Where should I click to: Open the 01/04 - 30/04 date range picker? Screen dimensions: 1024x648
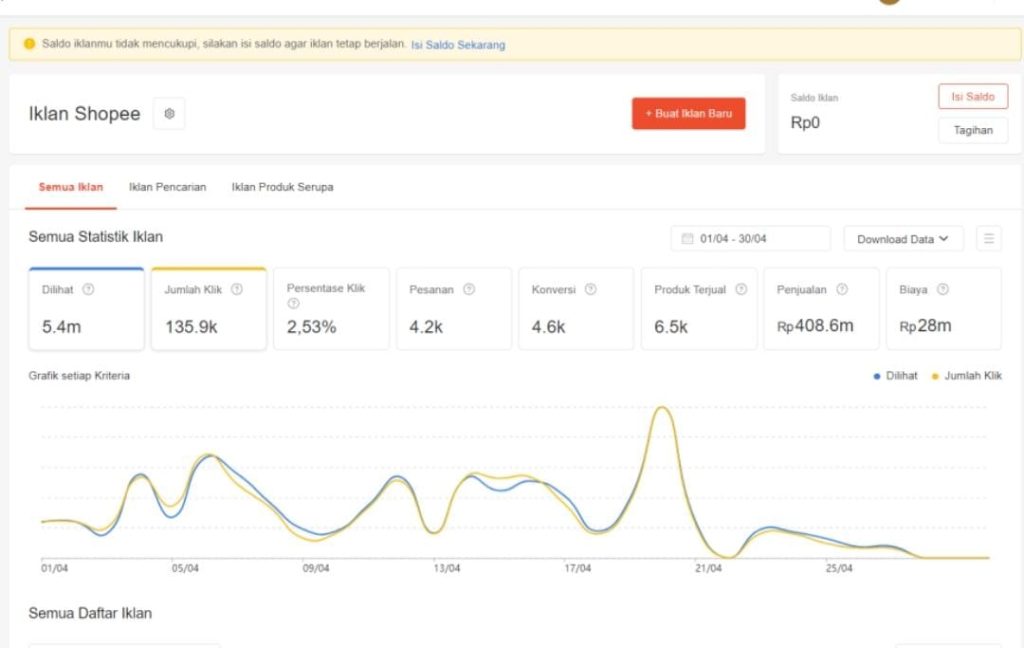[x=750, y=238]
